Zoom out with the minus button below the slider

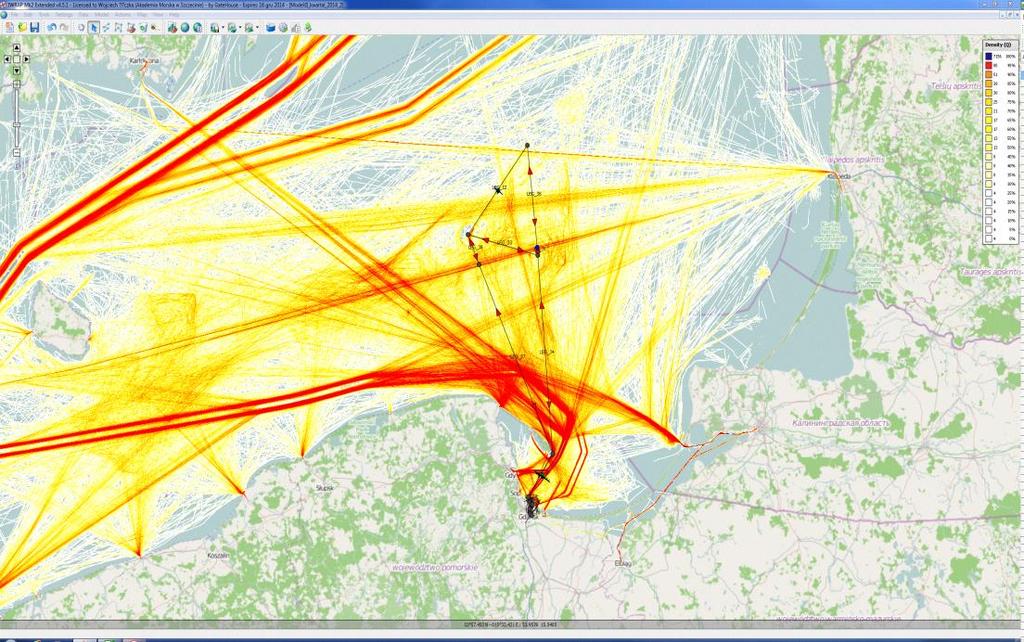17,153
